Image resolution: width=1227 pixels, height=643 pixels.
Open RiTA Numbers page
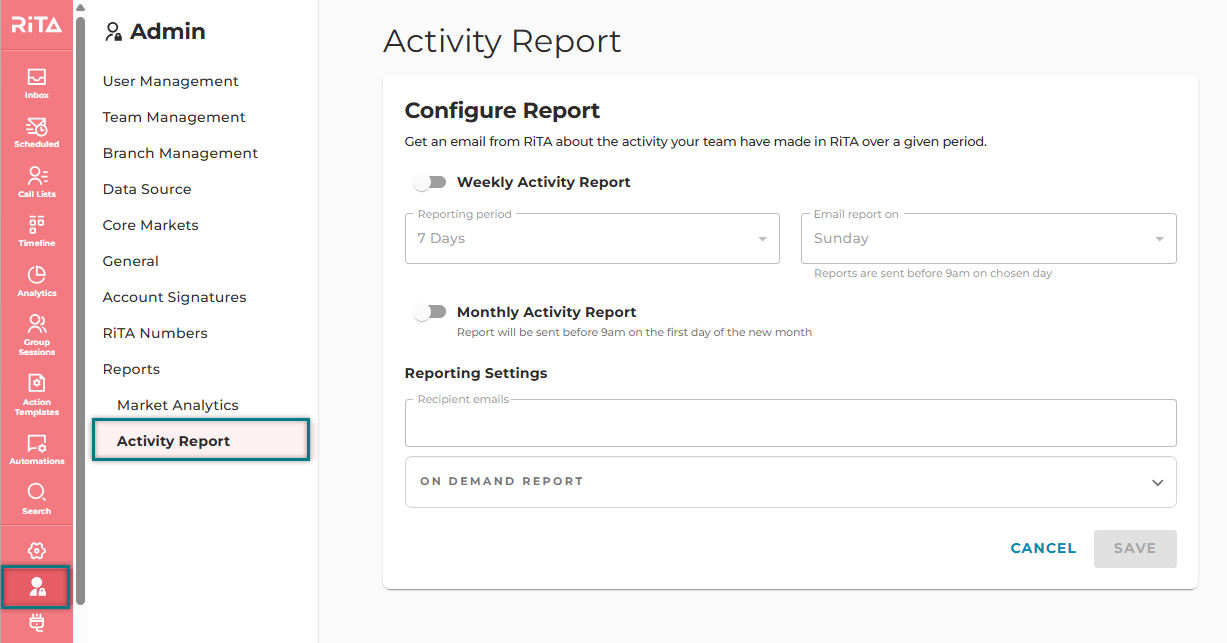155,333
